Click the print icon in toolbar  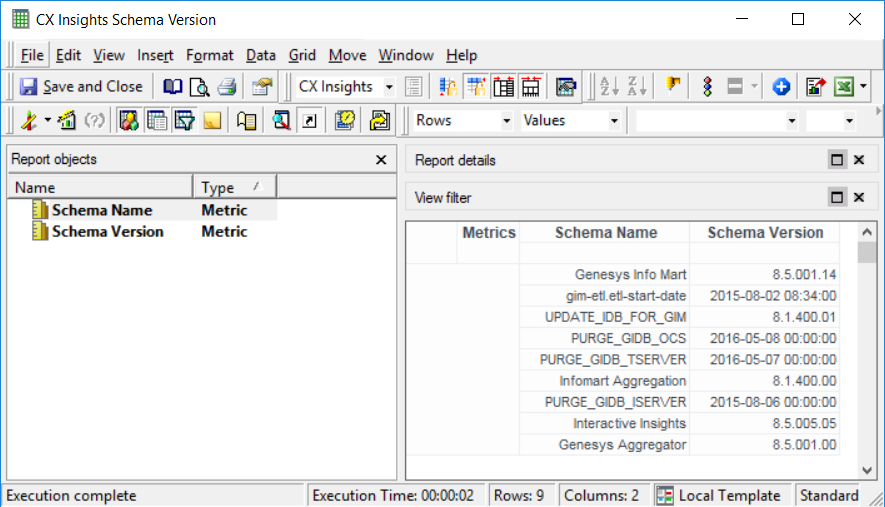tap(227, 87)
